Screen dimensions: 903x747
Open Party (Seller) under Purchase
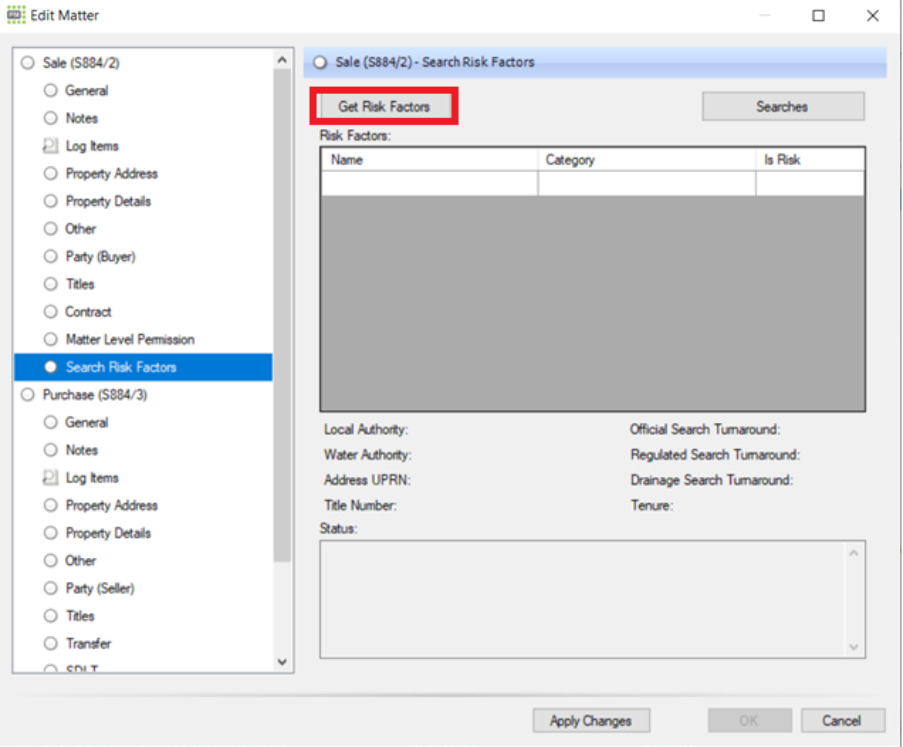tap(99, 589)
